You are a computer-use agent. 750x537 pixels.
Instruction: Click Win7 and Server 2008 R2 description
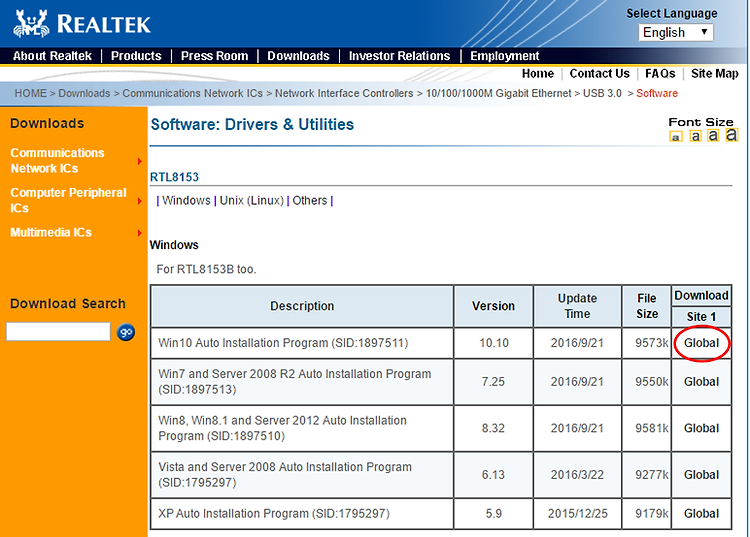[295, 382]
